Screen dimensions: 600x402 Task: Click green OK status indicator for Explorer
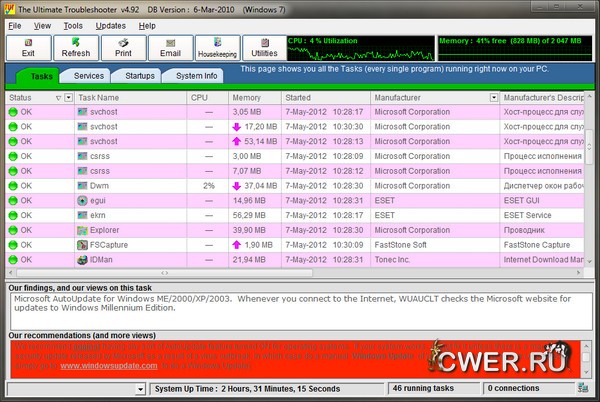pyautogui.click(x=13, y=229)
